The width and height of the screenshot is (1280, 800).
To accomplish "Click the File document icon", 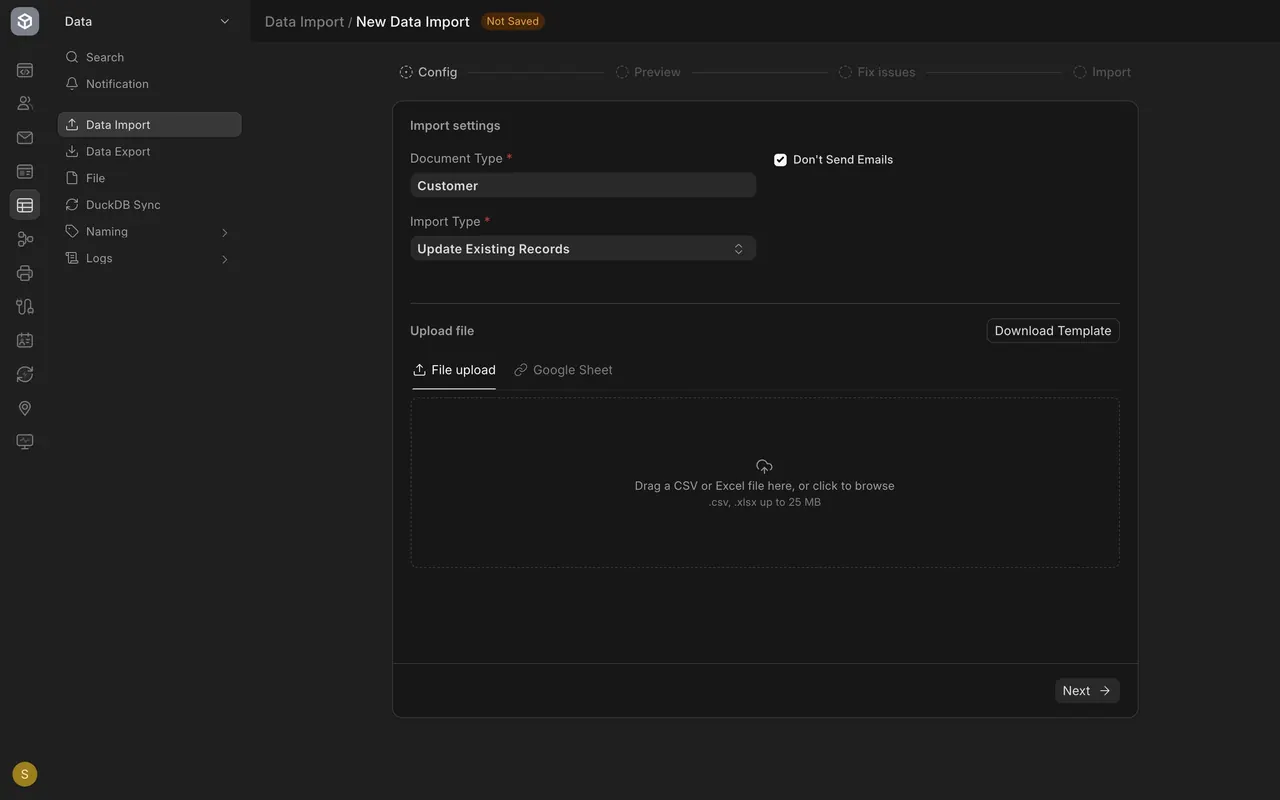I will pyautogui.click(x=72, y=178).
